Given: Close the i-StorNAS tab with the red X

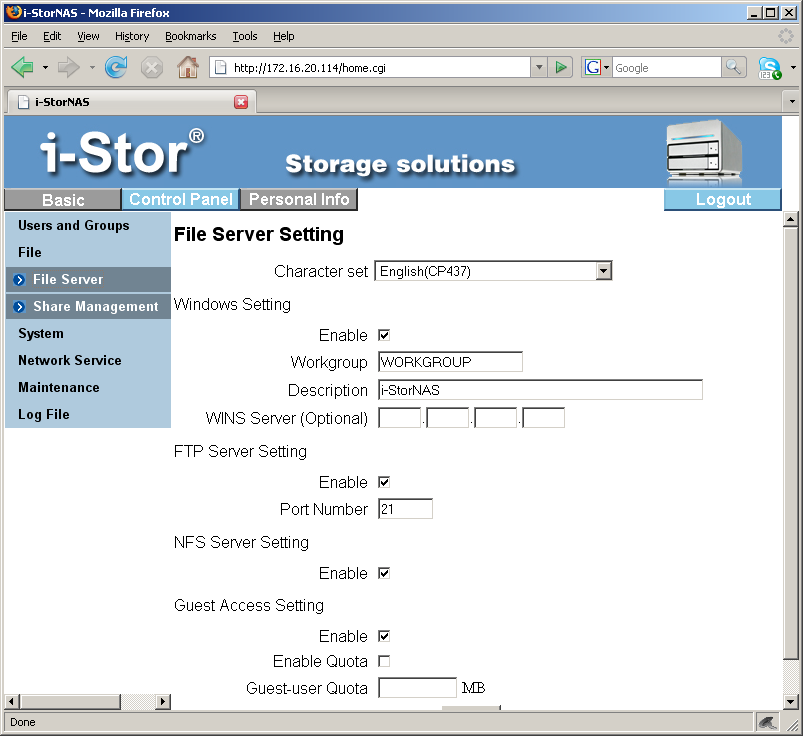Looking at the screenshot, I should tap(241, 102).
